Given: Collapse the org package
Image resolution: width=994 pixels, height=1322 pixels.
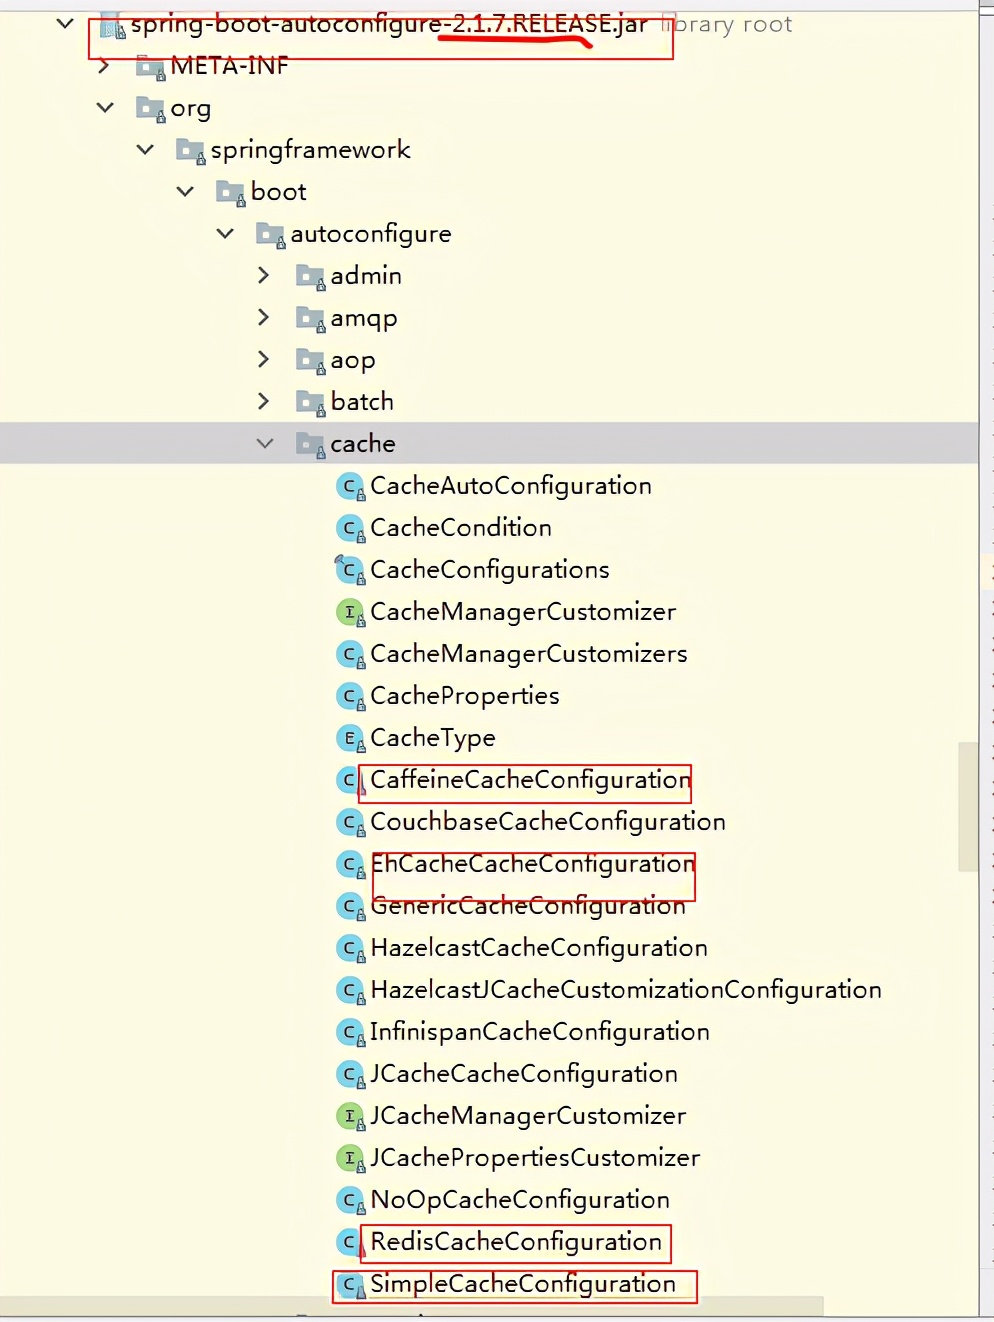Looking at the screenshot, I should point(105,107).
